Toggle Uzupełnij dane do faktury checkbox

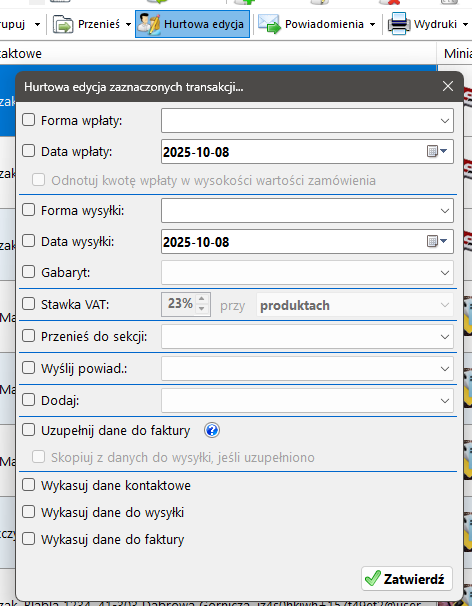coord(29,430)
